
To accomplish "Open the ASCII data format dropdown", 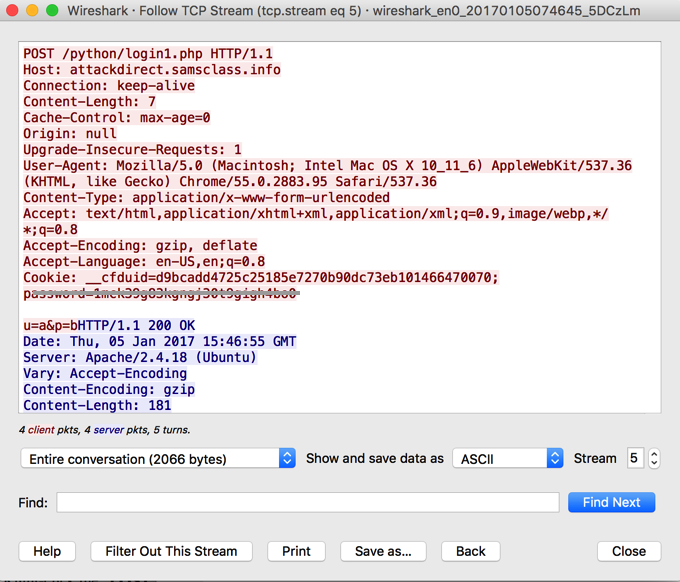I will point(507,459).
